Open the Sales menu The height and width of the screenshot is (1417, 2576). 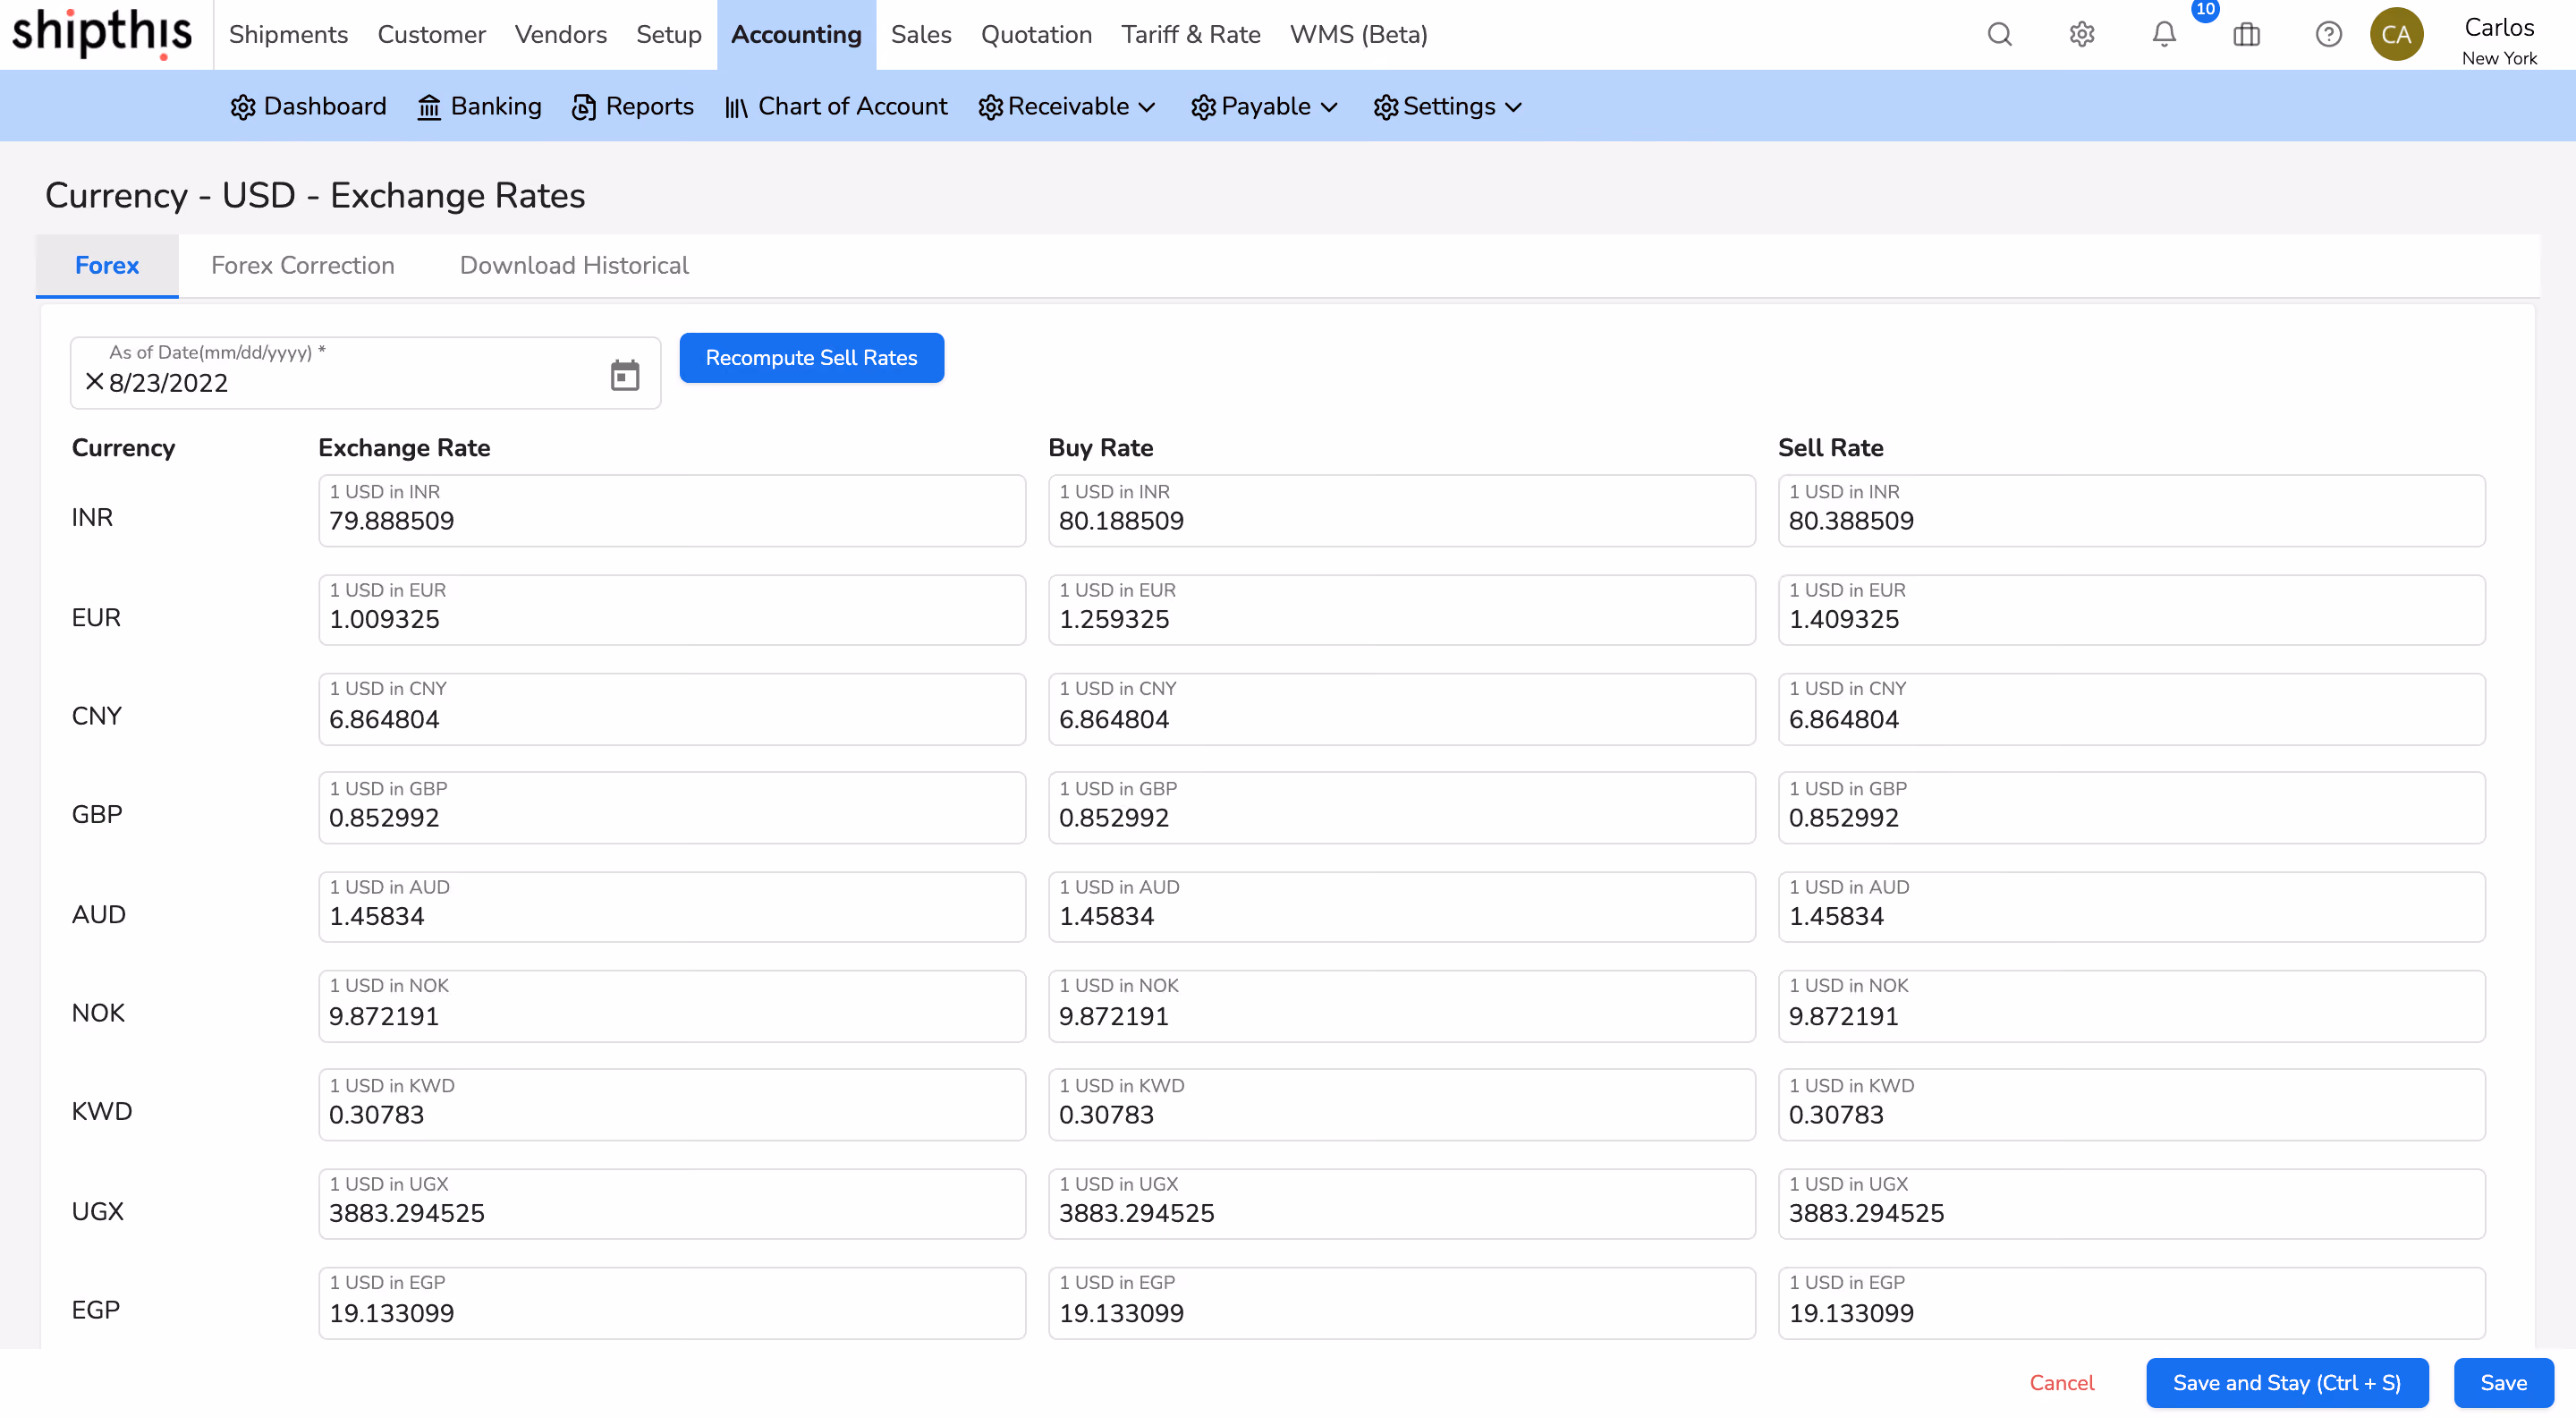point(921,34)
